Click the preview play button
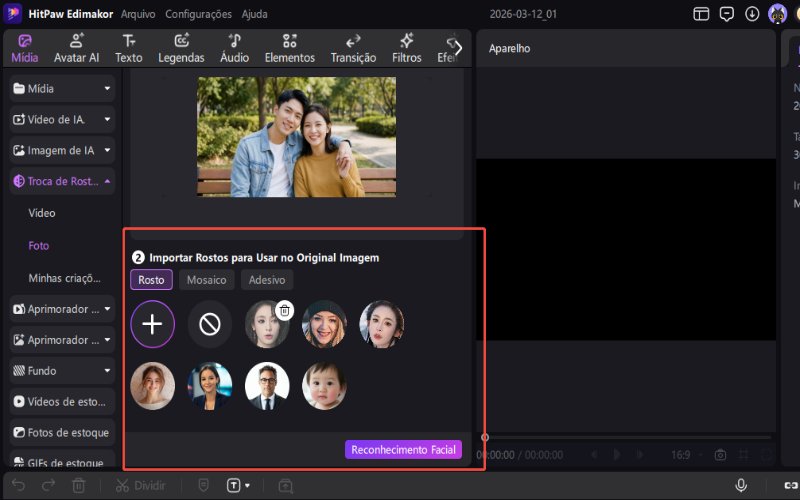 coord(617,454)
